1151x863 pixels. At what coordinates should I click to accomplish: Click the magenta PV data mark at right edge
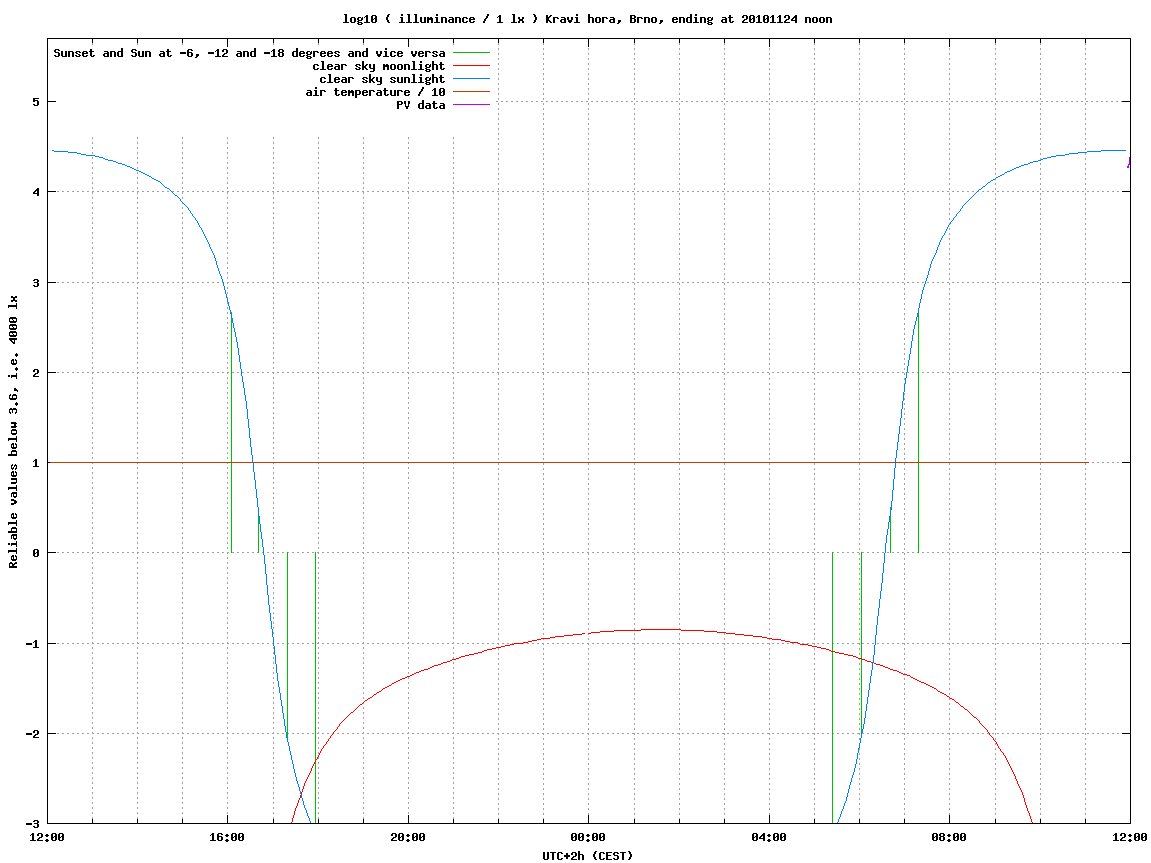(x=1129, y=161)
